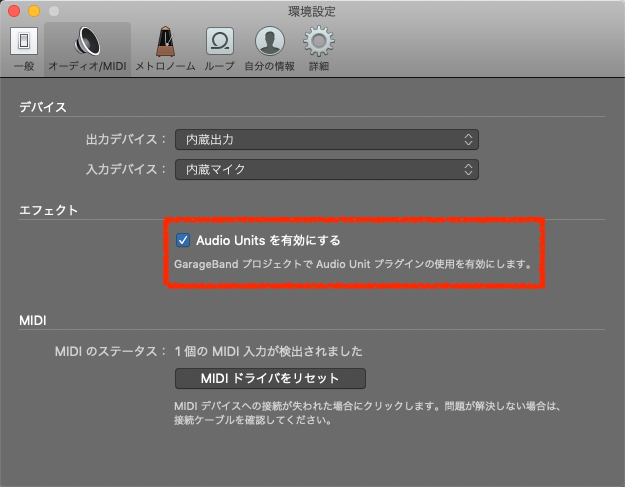
Task: Open the 入力デバイス dropdown showing 内蔵マイク
Action: pyautogui.click(x=327, y=169)
